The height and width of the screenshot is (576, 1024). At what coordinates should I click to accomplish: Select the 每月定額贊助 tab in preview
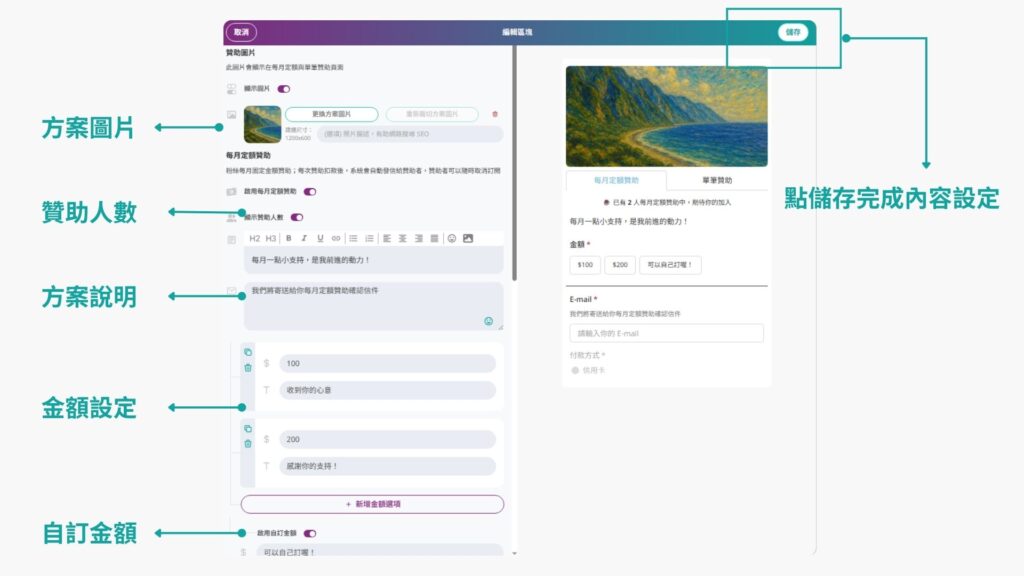pos(617,181)
